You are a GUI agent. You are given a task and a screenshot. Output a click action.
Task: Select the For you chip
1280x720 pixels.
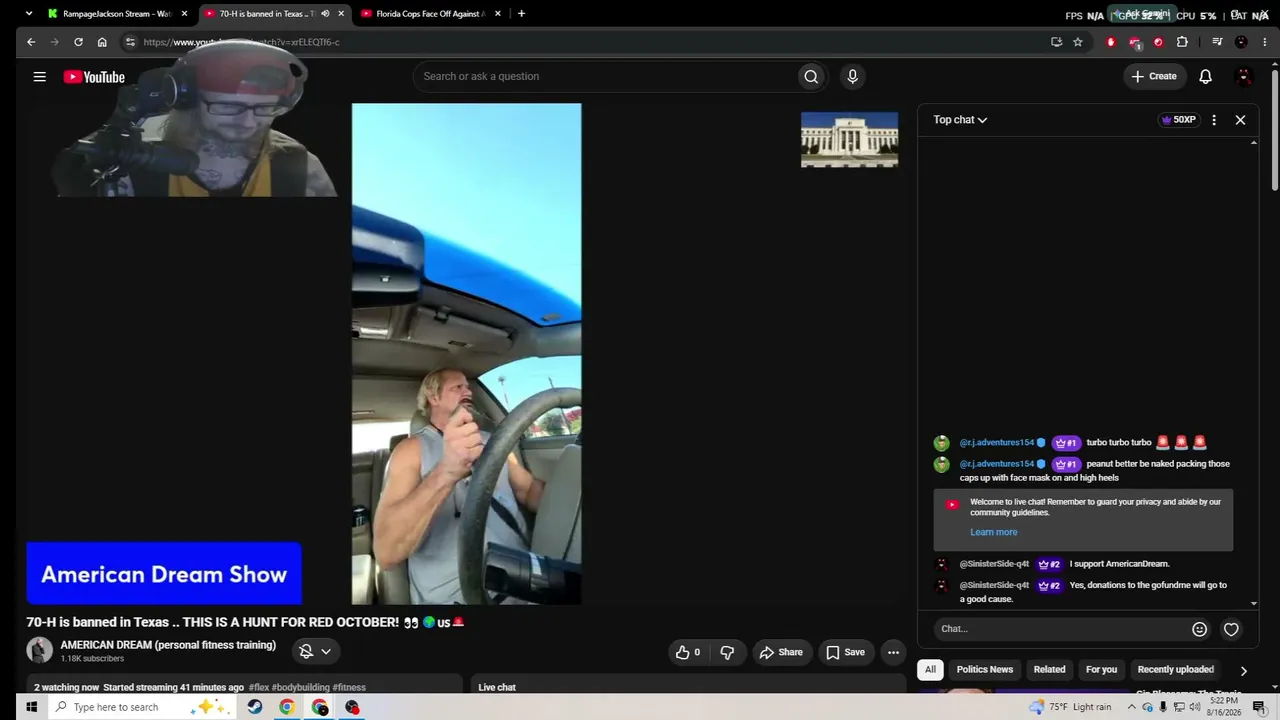tap(1101, 670)
